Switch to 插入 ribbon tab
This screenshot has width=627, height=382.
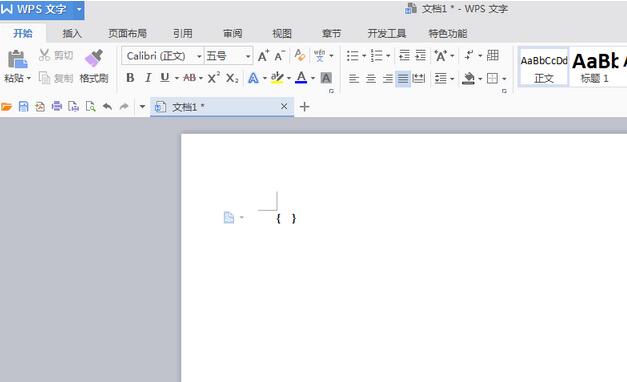[72, 34]
